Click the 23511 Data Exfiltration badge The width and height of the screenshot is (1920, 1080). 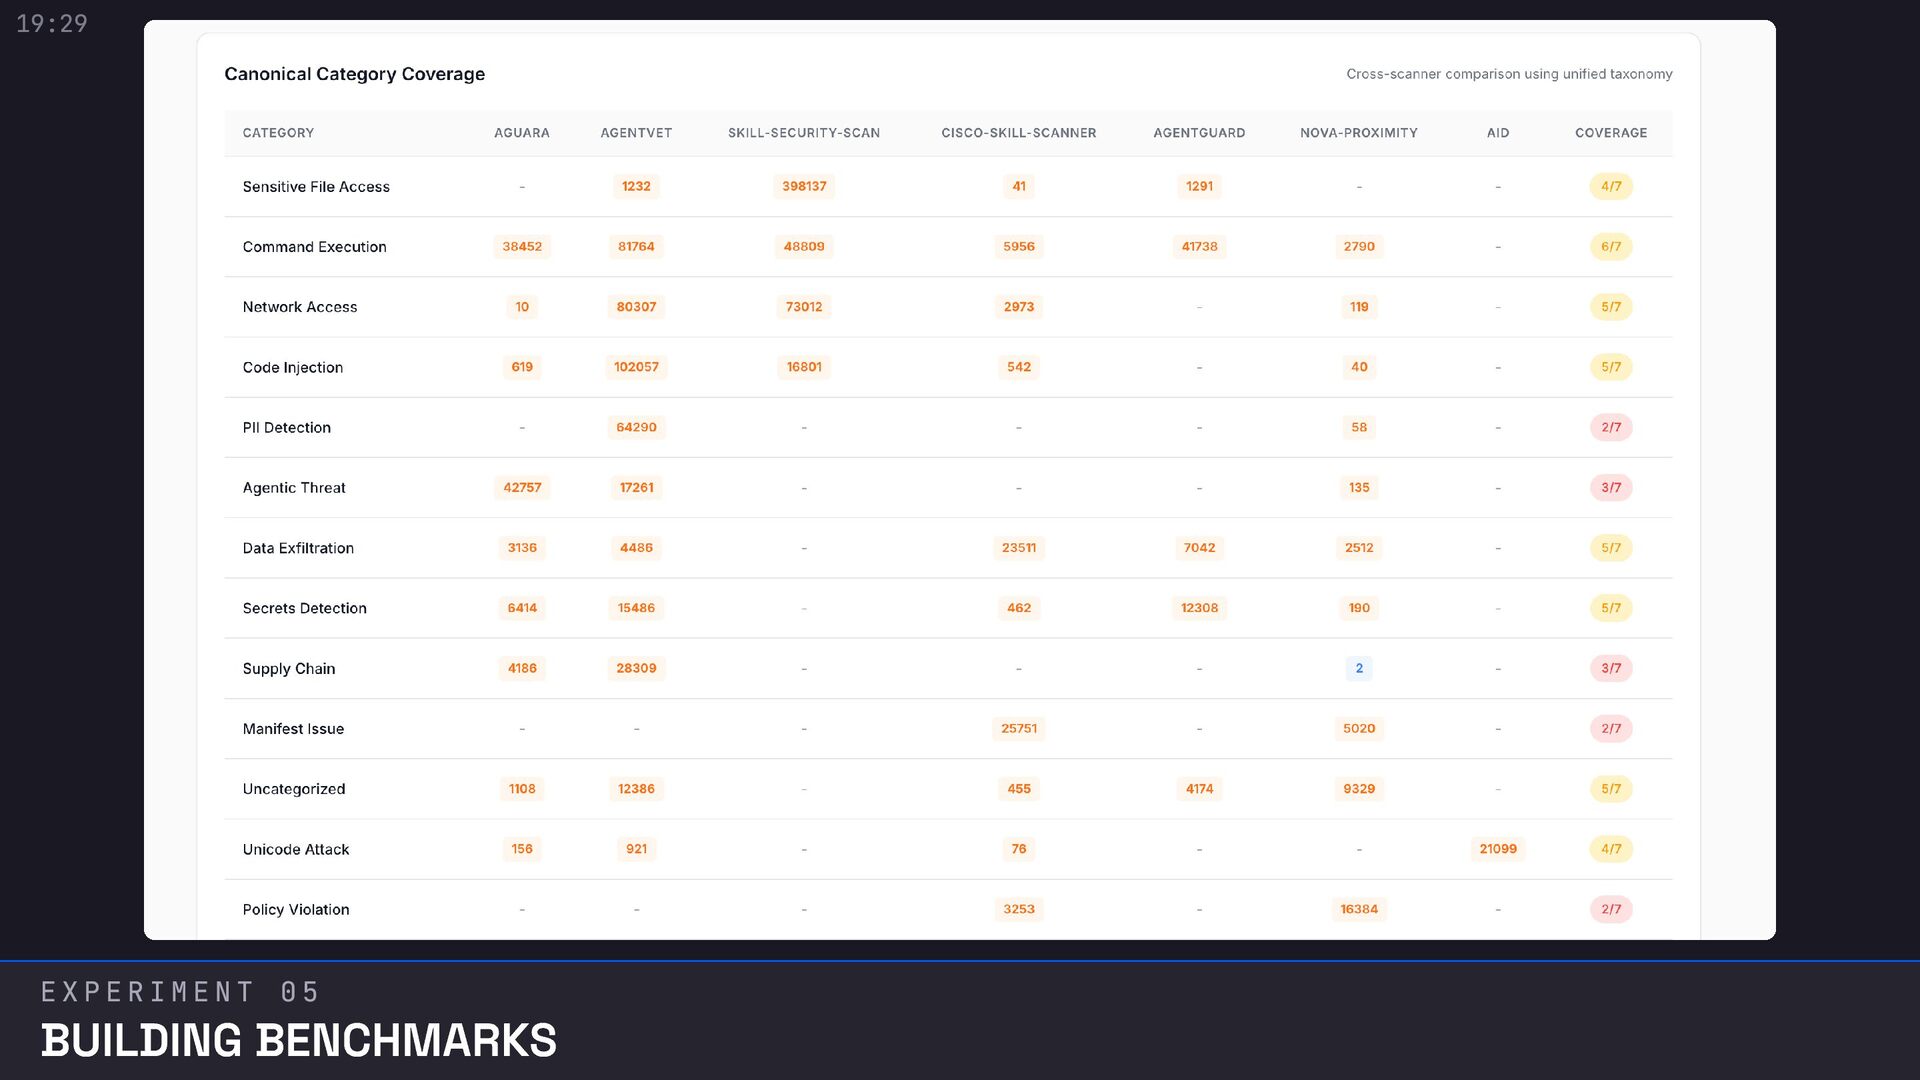[x=1018, y=548]
